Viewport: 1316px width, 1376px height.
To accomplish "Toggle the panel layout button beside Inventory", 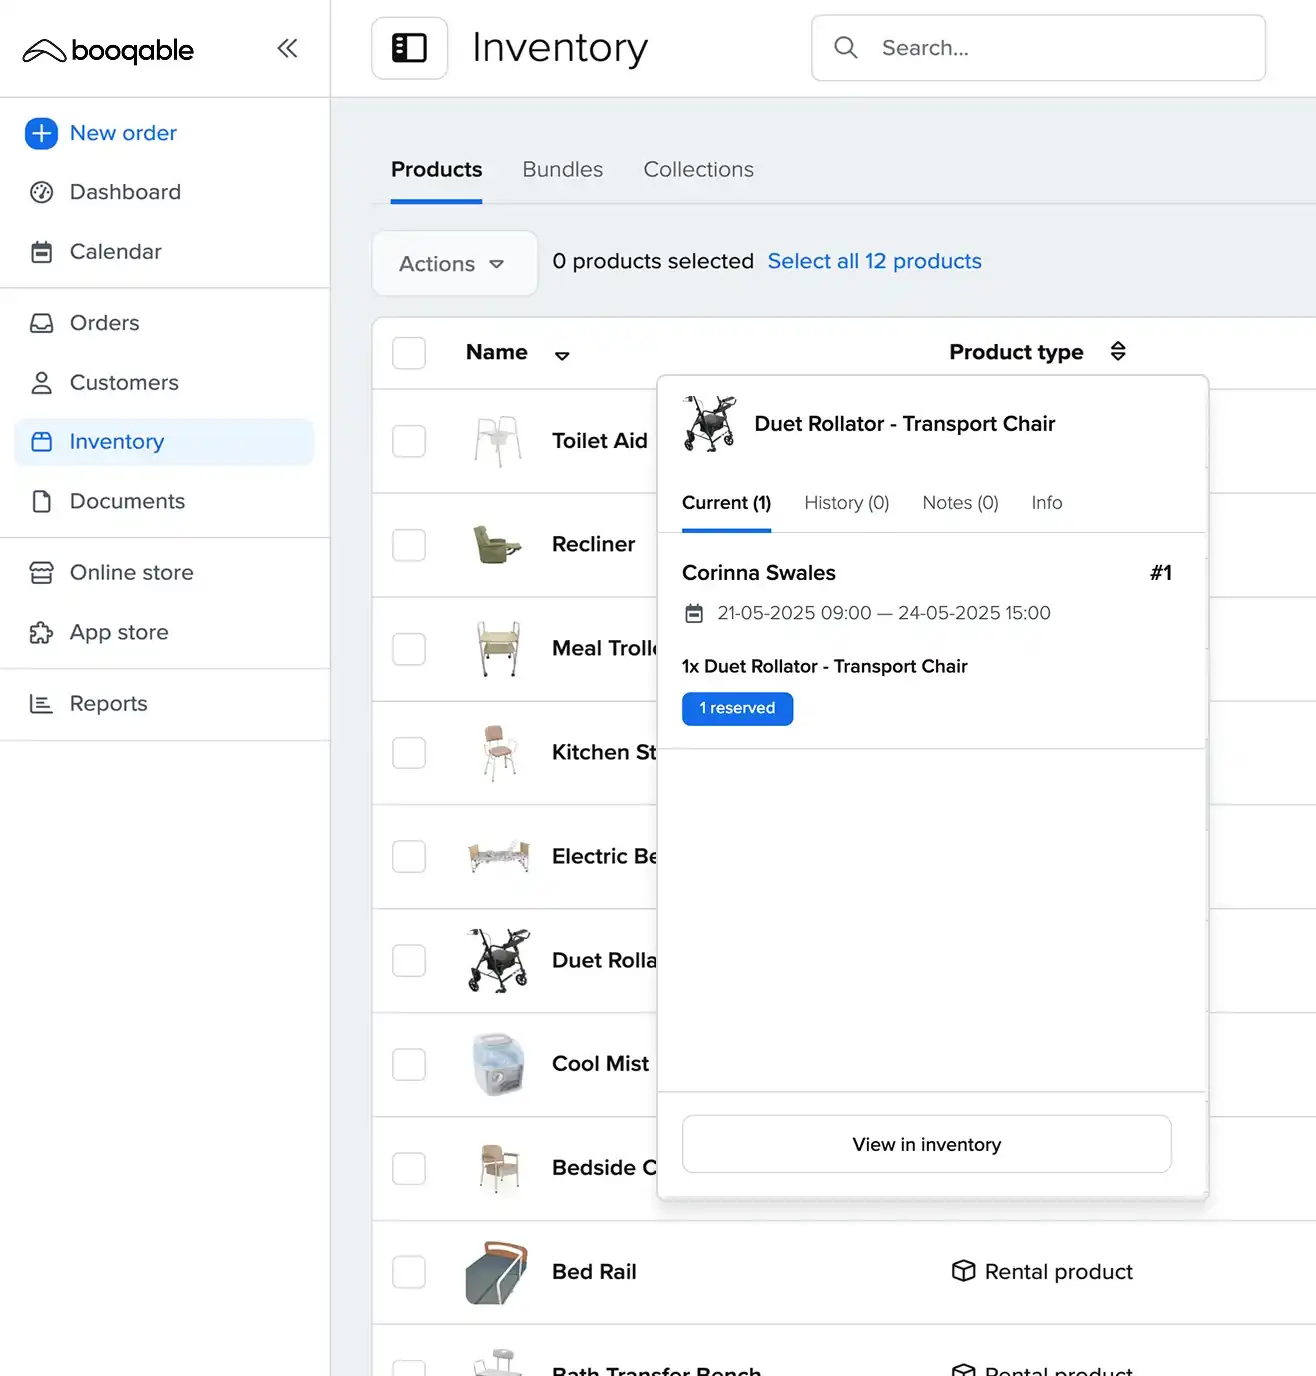I will coord(409,48).
